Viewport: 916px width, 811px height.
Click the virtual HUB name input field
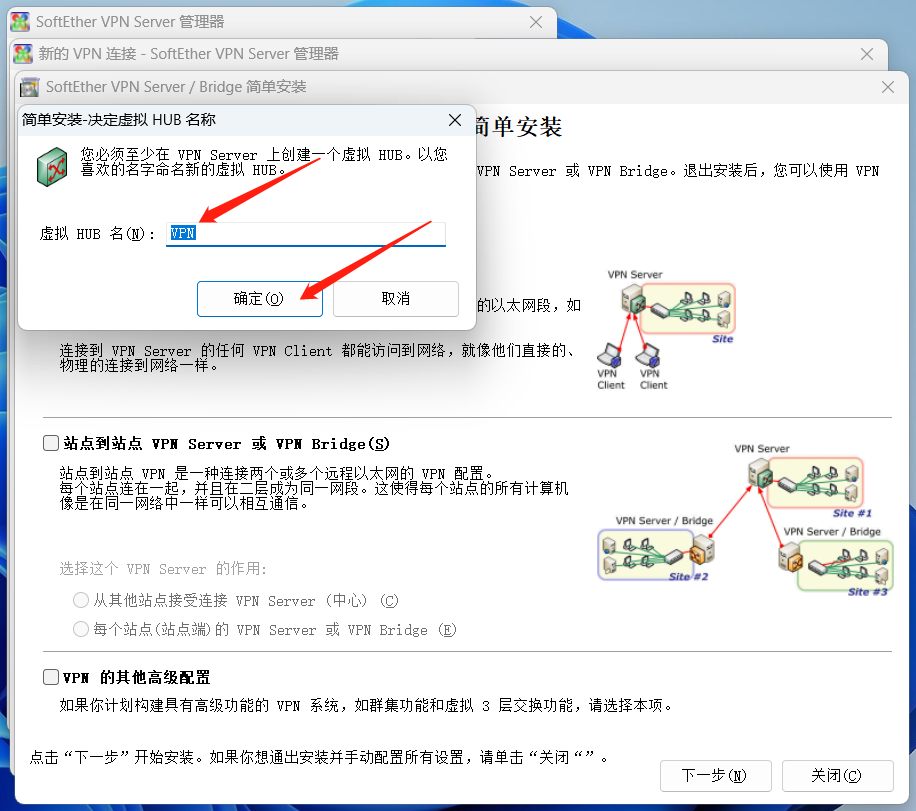[x=306, y=234]
